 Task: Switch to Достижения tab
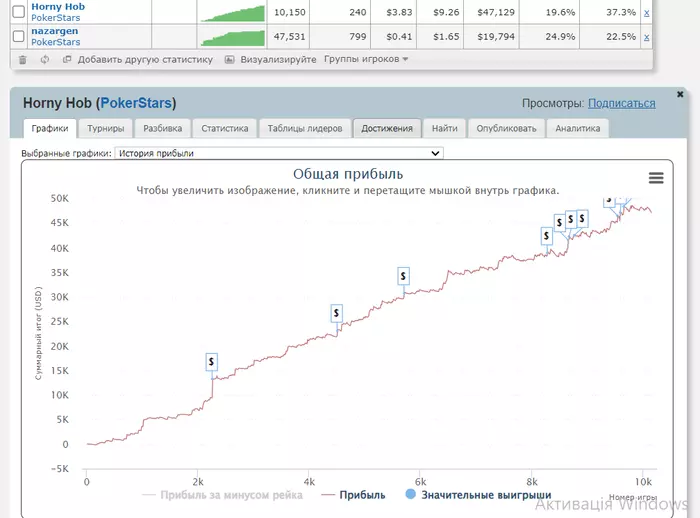387,128
